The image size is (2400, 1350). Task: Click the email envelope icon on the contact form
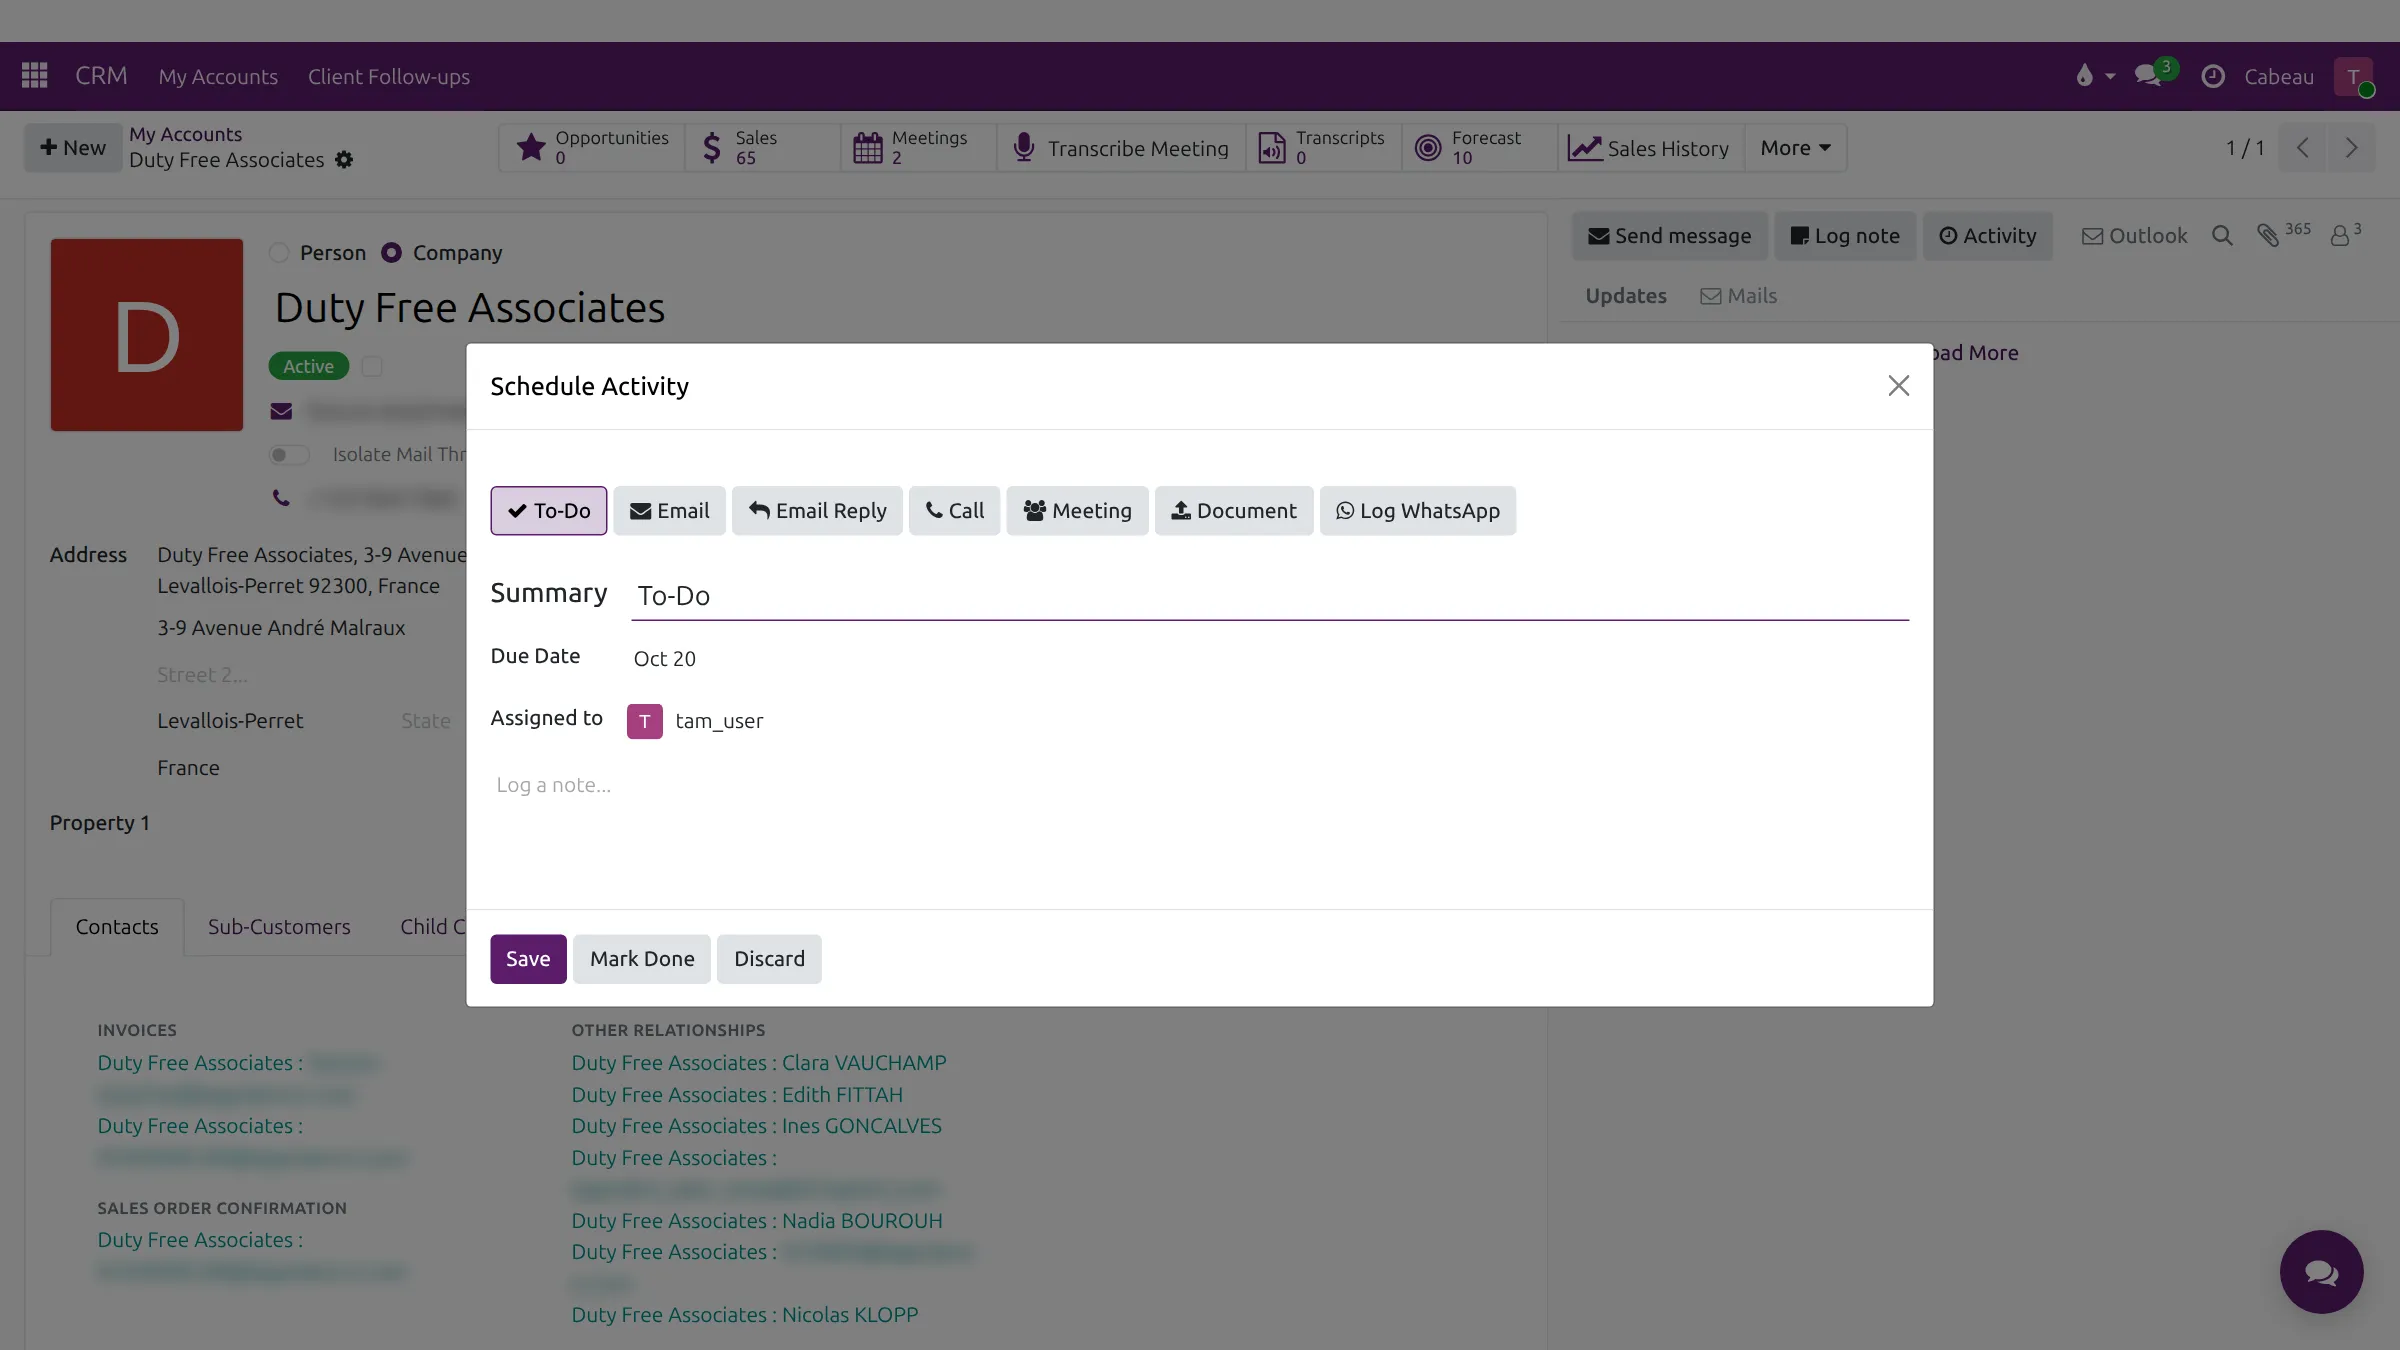pyautogui.click(x=281, y=411)
